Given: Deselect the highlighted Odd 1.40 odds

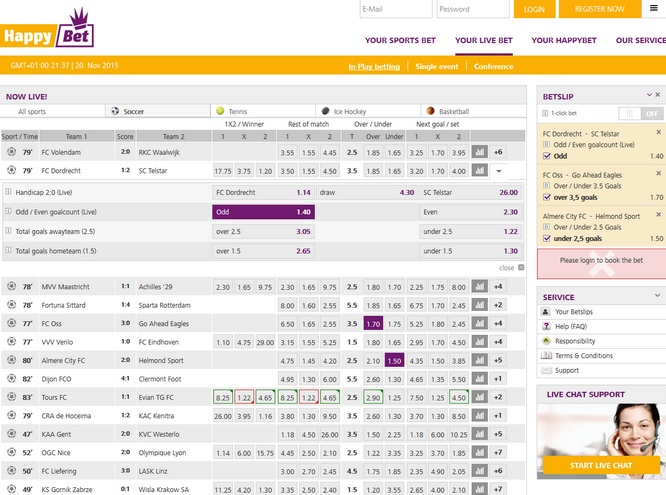Looking at the screenshot, I should (263, 212).
